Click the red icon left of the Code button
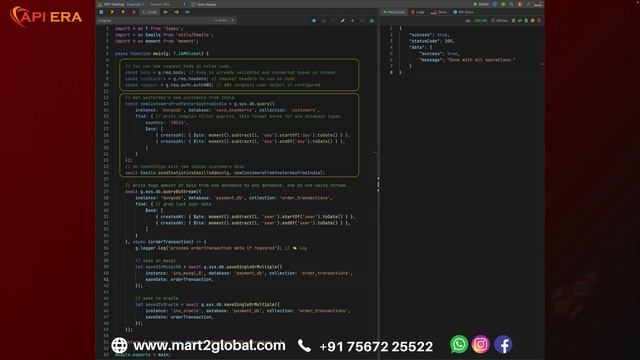 coord(134,12)
